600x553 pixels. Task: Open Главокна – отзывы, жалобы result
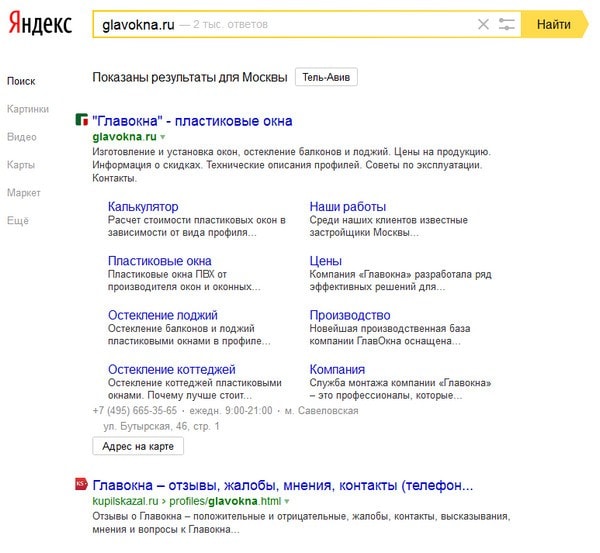point(283,486)
